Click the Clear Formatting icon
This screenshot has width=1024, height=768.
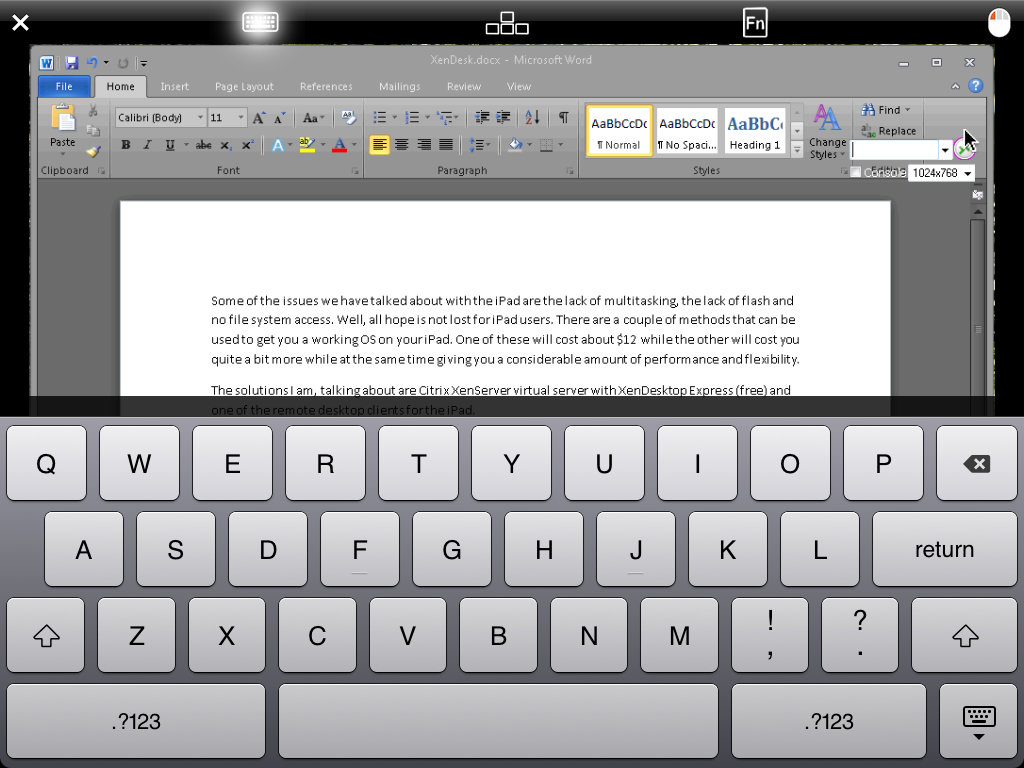348,118
